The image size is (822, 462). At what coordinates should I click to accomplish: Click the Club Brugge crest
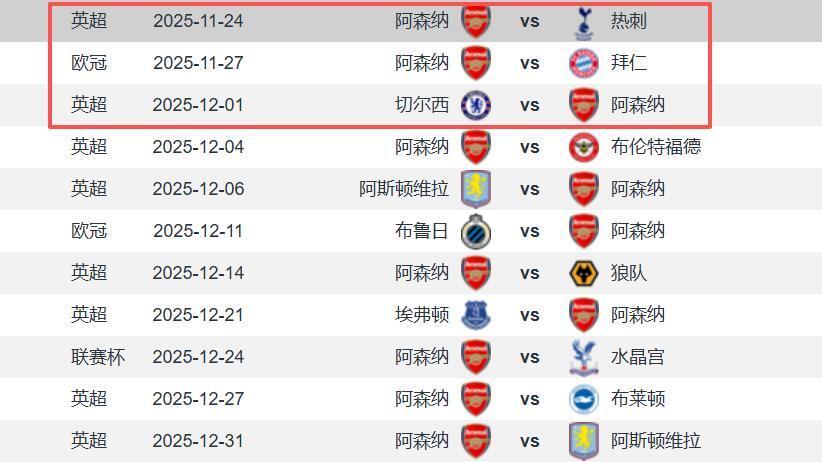[x=476, y=231]
